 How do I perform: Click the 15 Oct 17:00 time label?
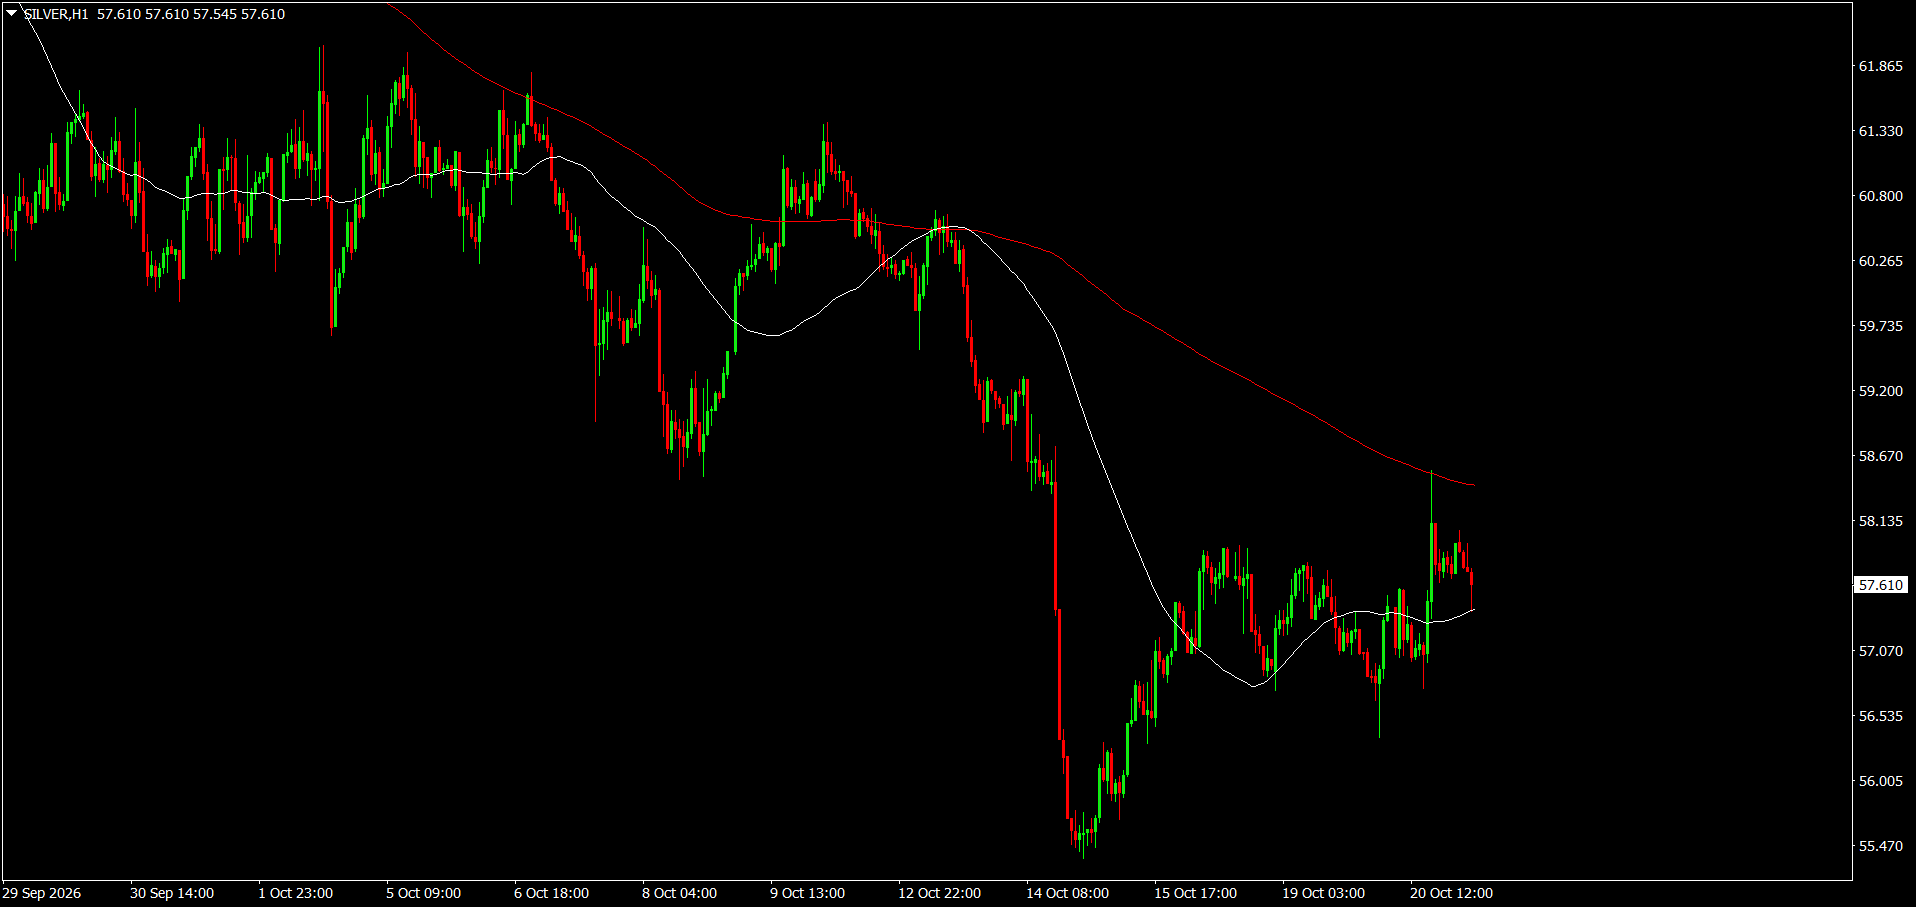1196,893
